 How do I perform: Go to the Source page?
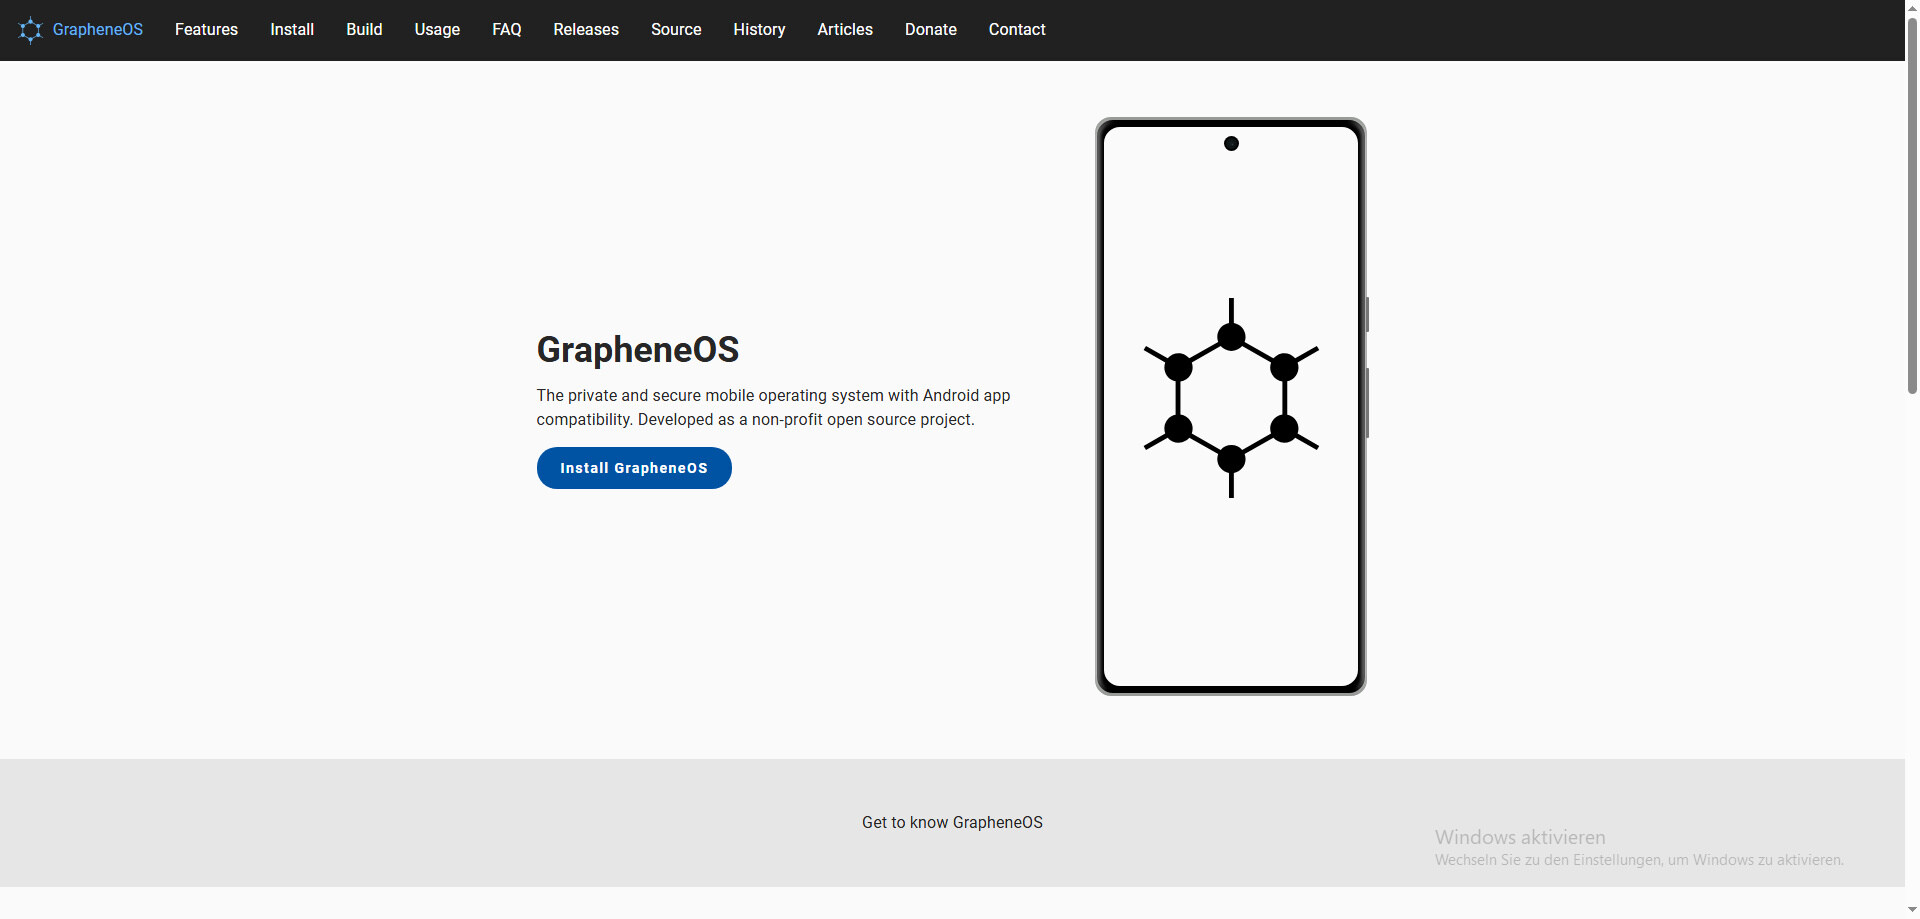pyautogui.click(x=676, y=30)
